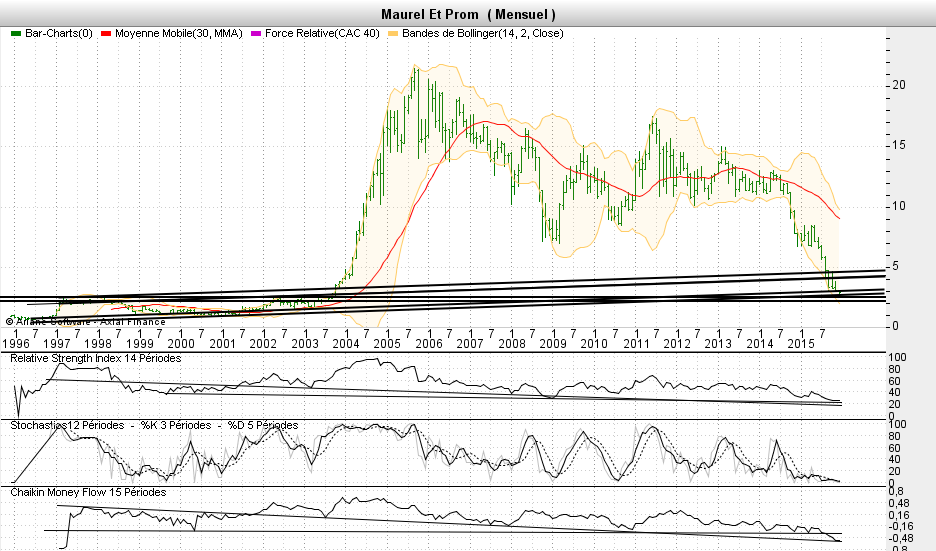Select Bandes de Bollinger(14, 2, Close) label
Viewport: 936px width, 551px height.
tap(482, 33)
